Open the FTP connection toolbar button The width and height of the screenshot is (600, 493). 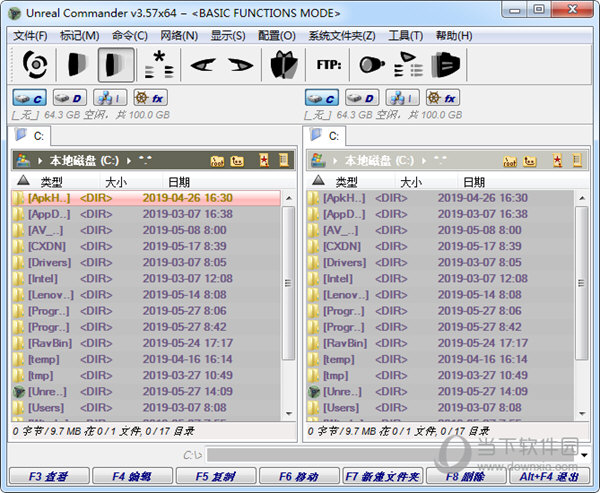coord(329,65)
